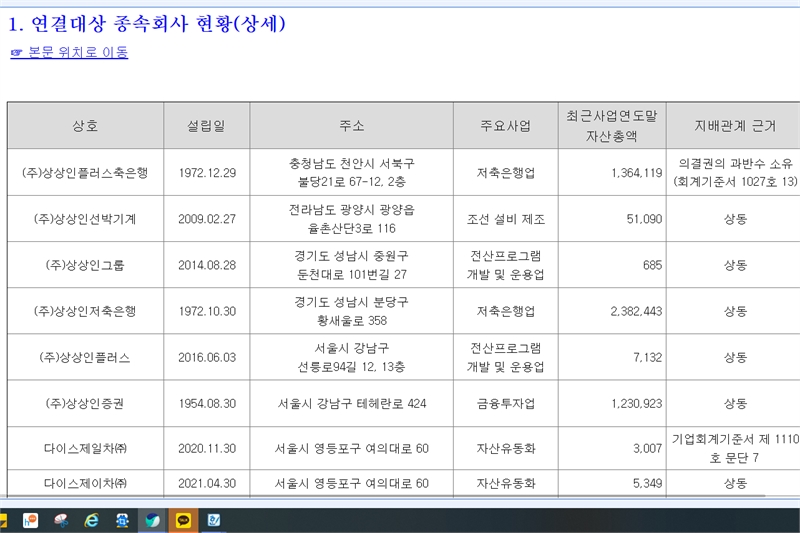This screenshot has height=533, width=800.
Task: Open KakaoTalk from the taskbar
Action: coord(183,520)
